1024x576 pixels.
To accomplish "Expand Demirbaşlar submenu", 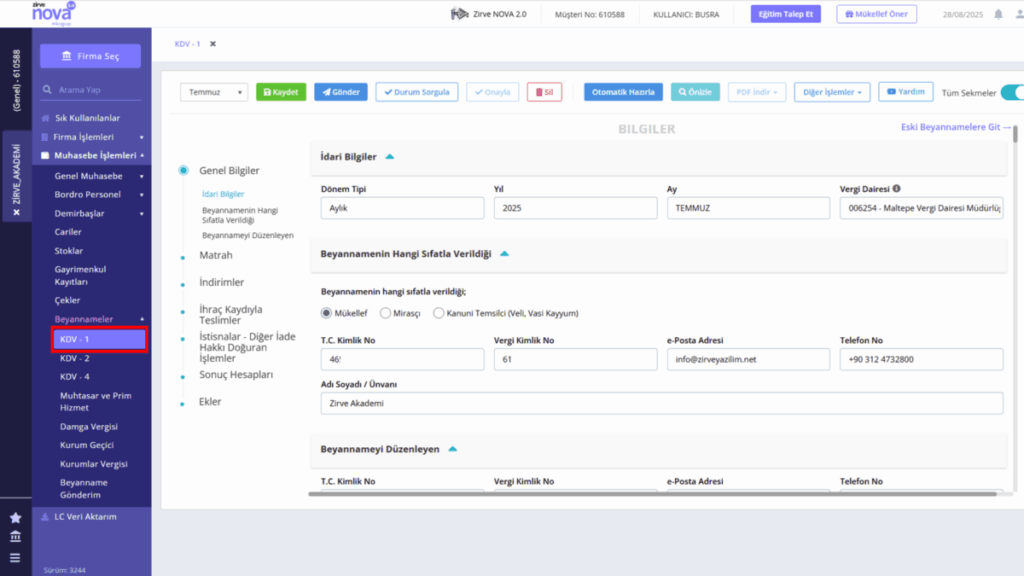I will tap(98, 214).
